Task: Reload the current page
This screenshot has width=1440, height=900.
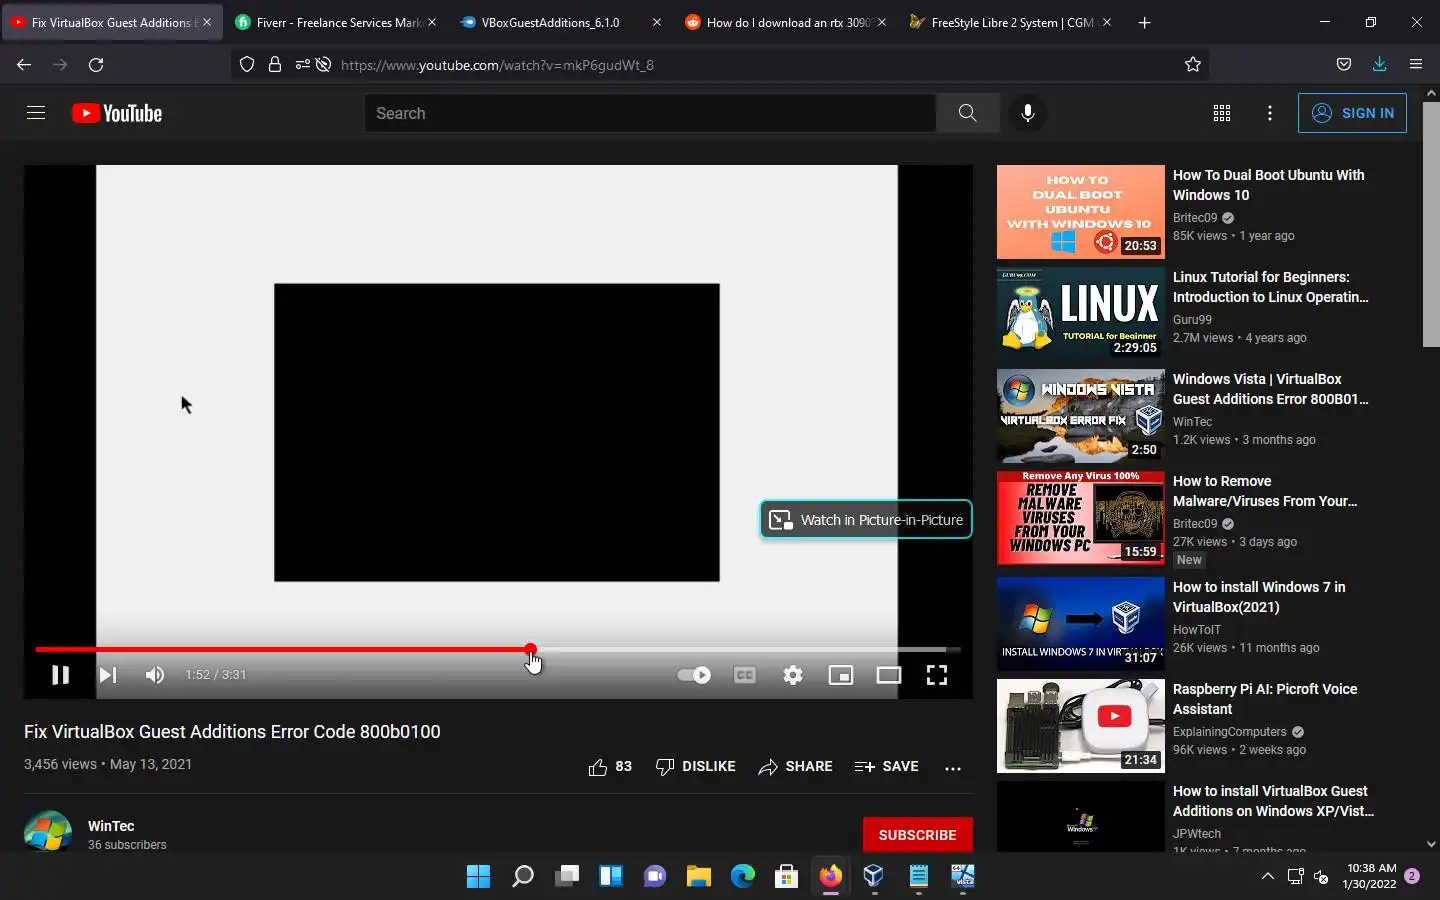Action: click(96, 64)
